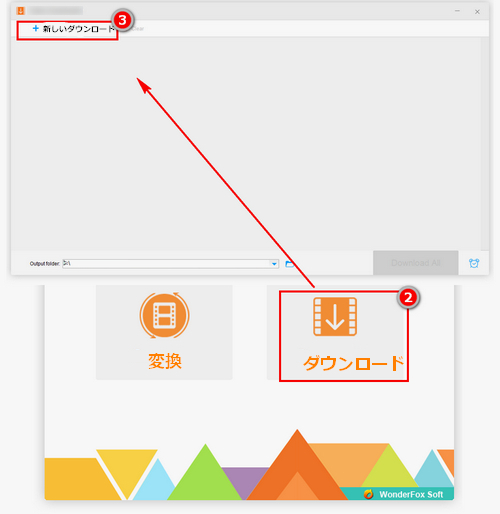Click the red step 2 badge
Viewport: 500px width, 514px height.
pos(408,297)
